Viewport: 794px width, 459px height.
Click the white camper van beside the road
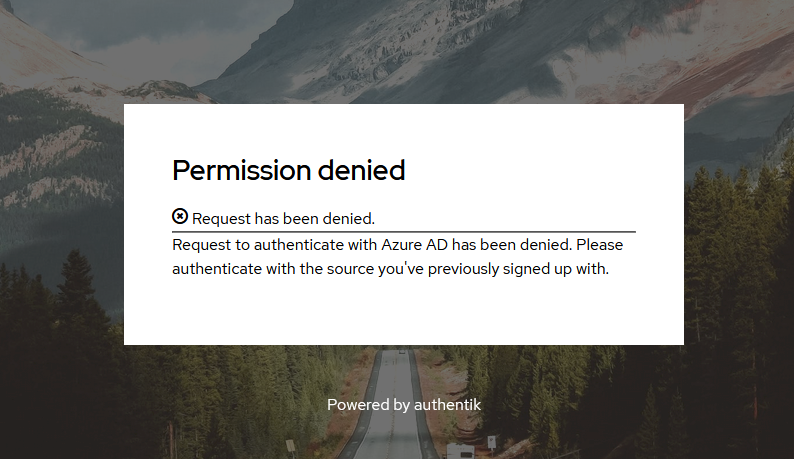[460, 451]
